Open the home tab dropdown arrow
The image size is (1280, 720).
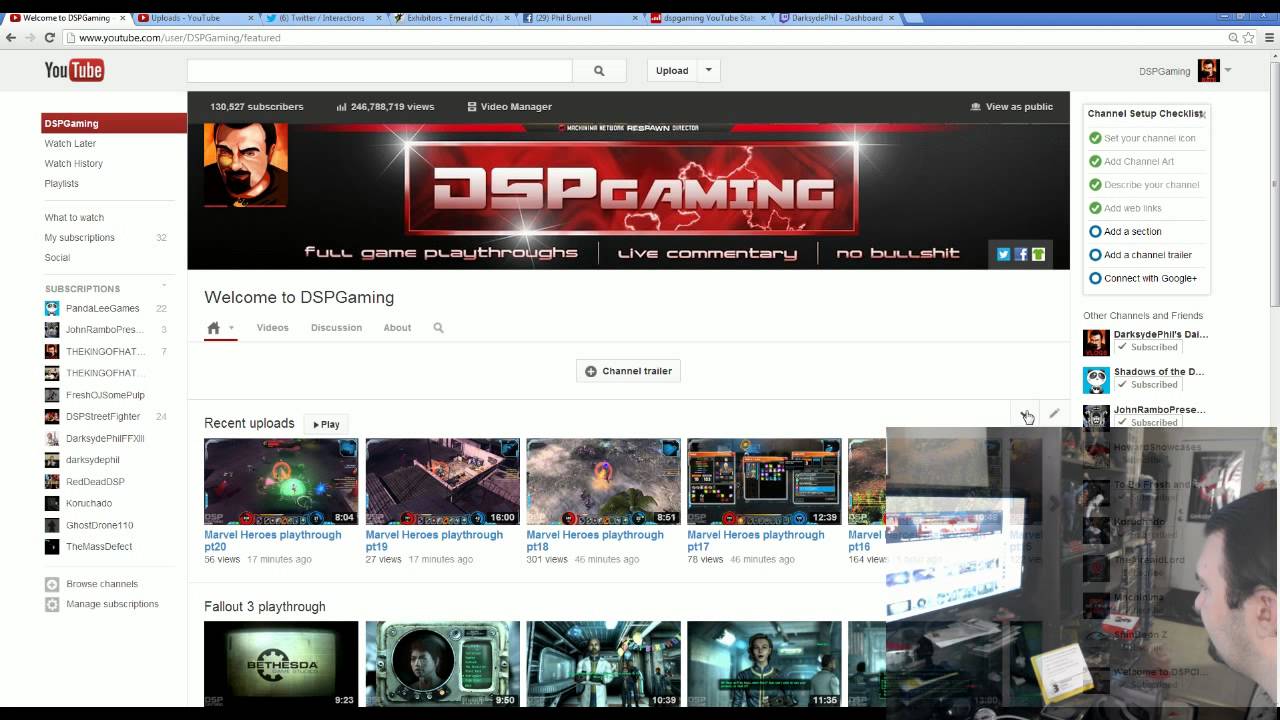point(231,328)
